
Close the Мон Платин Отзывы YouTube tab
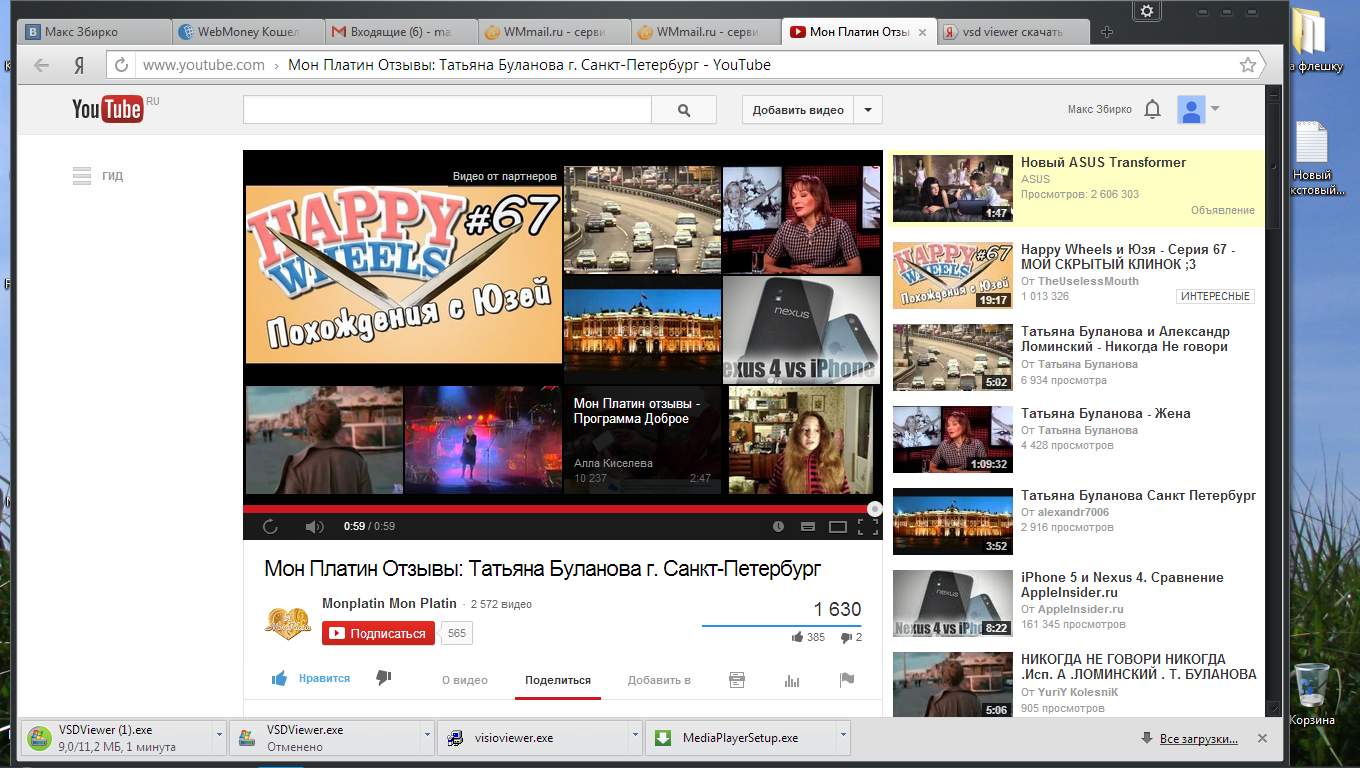921,32
